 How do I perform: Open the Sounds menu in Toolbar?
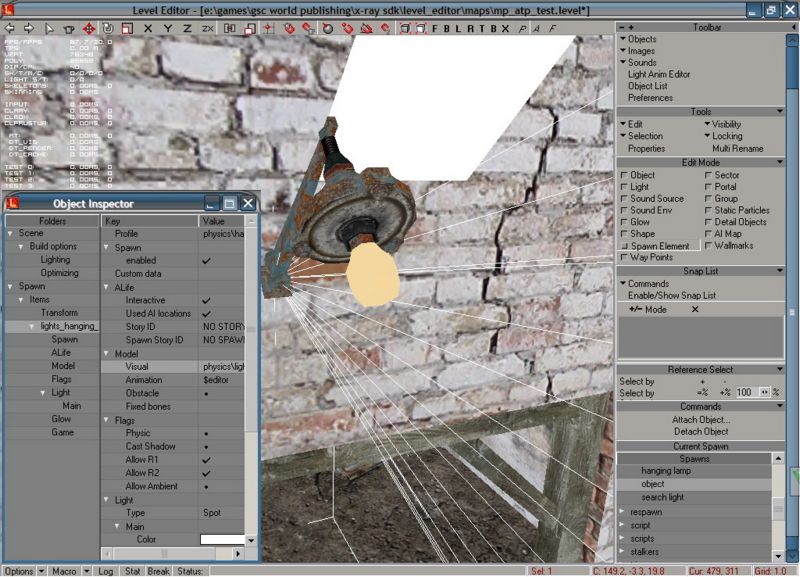click(638, 62)
